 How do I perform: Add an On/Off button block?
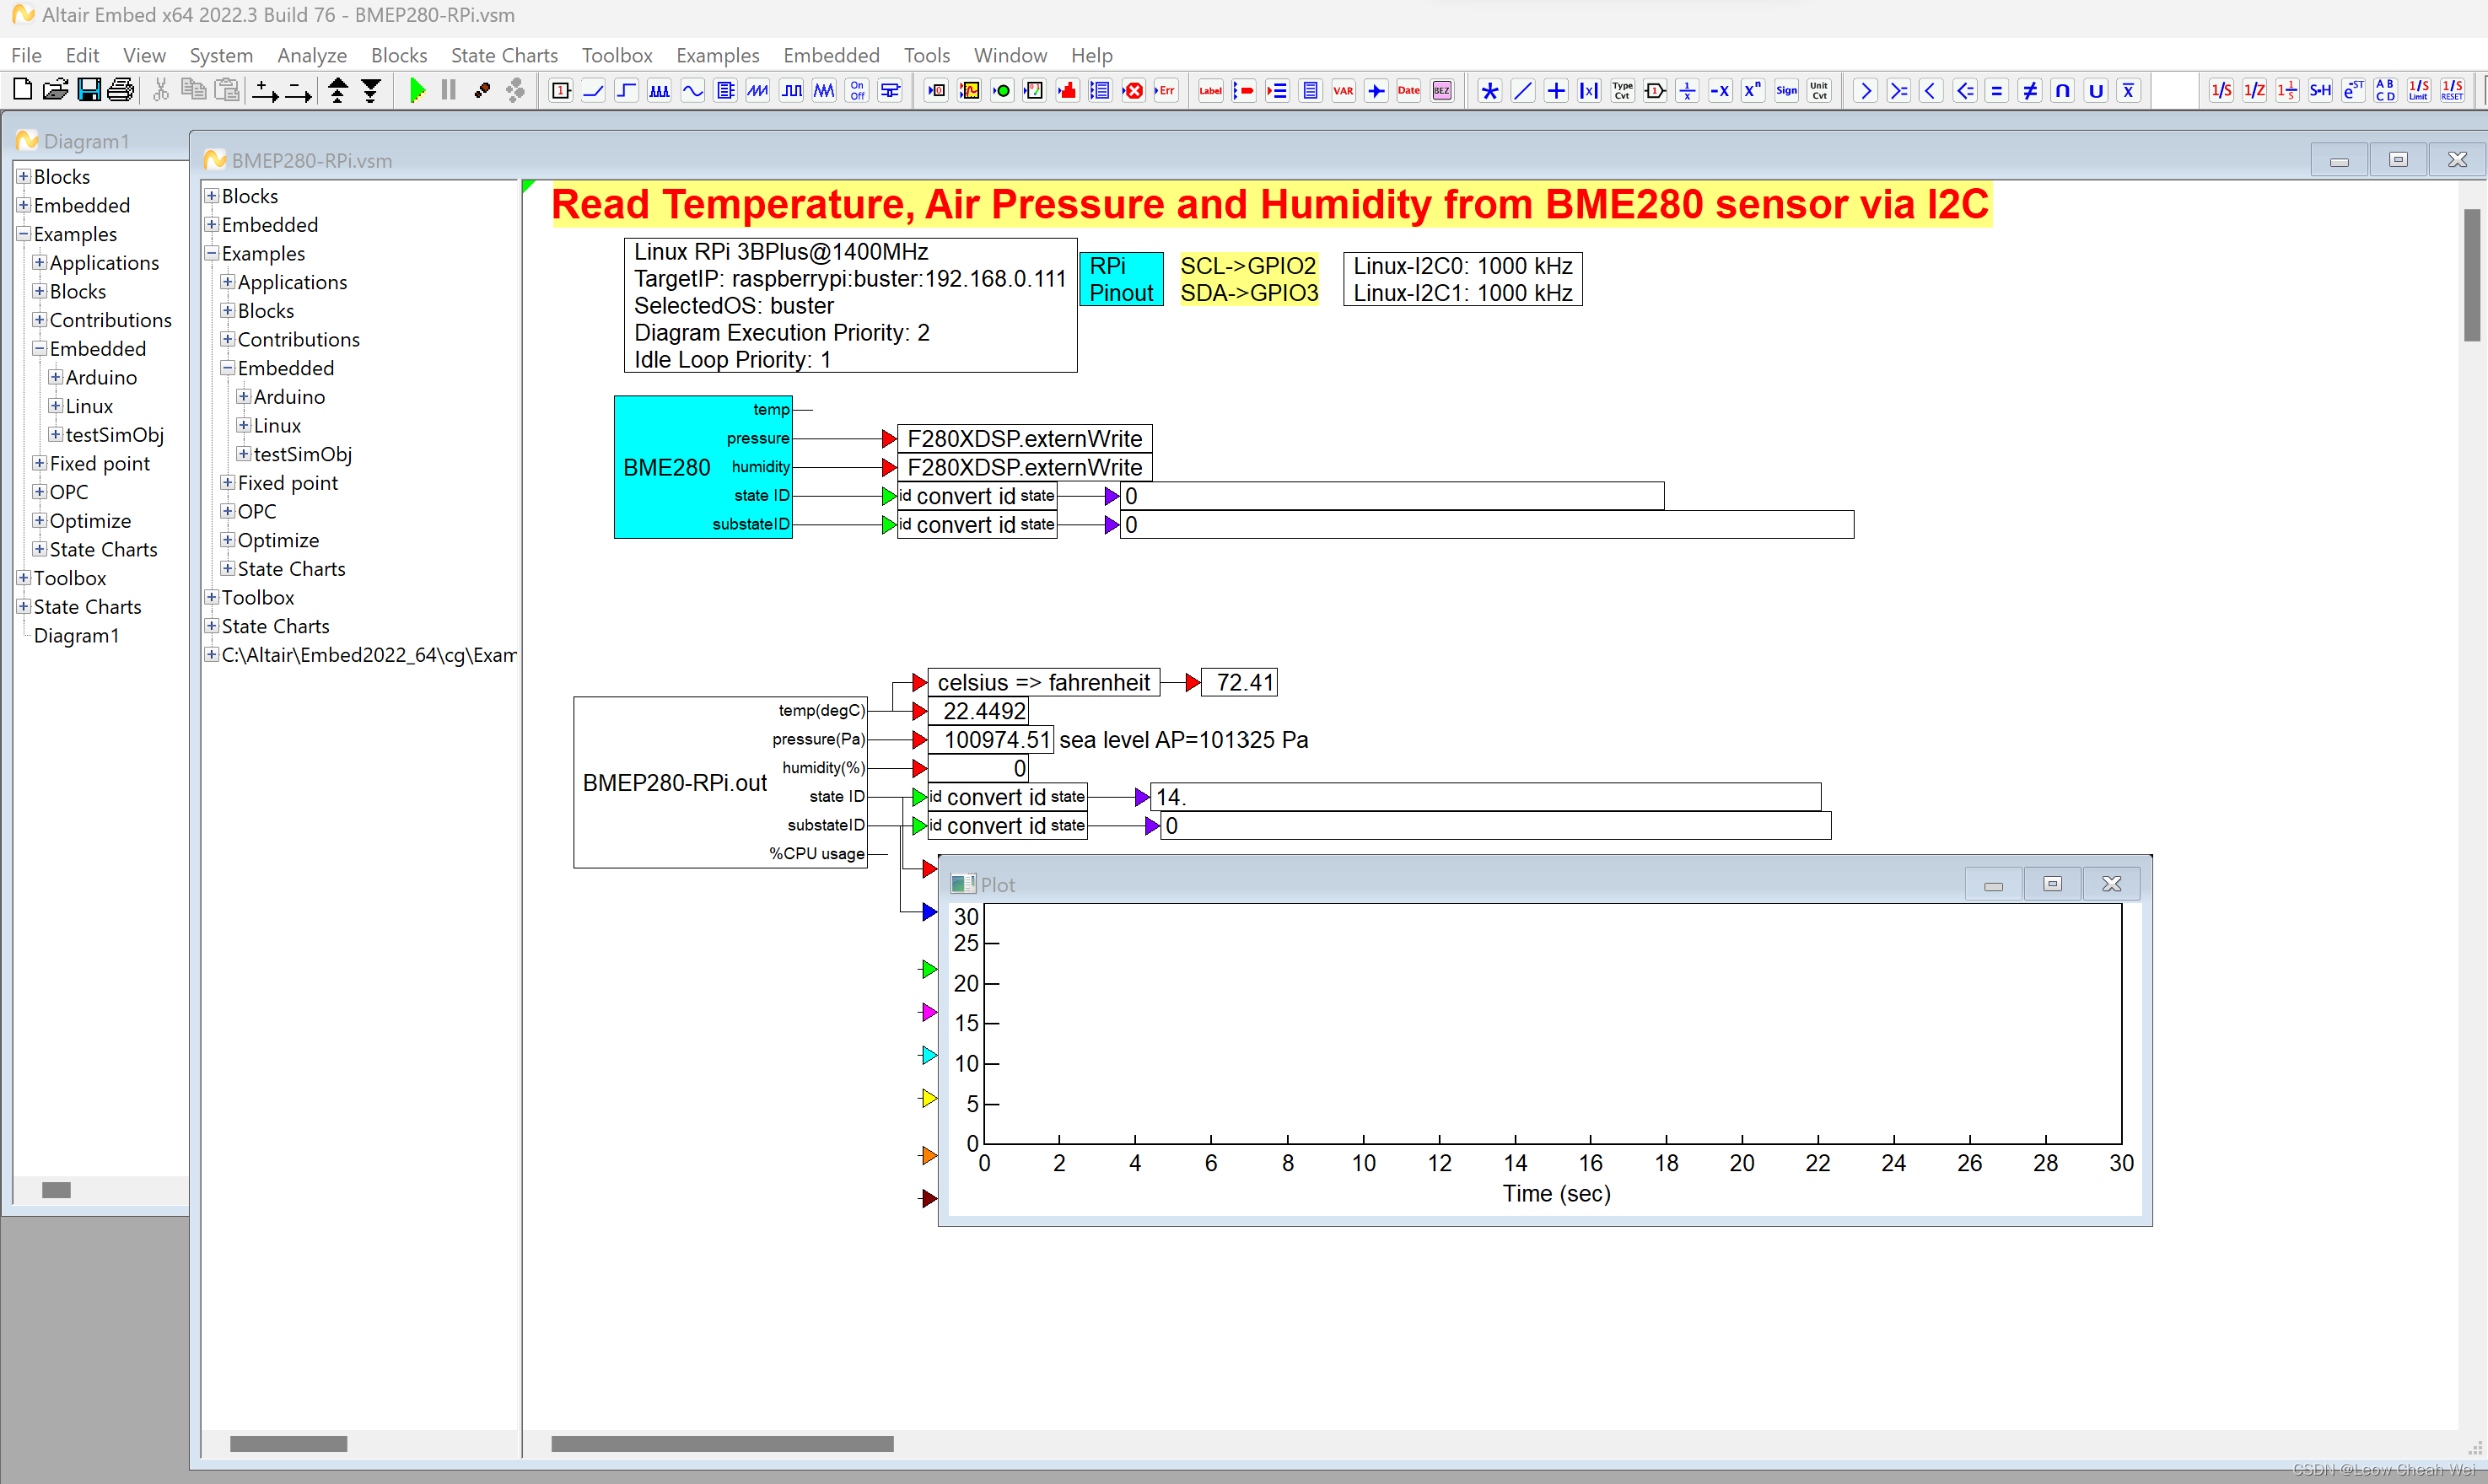click(857, 90)
